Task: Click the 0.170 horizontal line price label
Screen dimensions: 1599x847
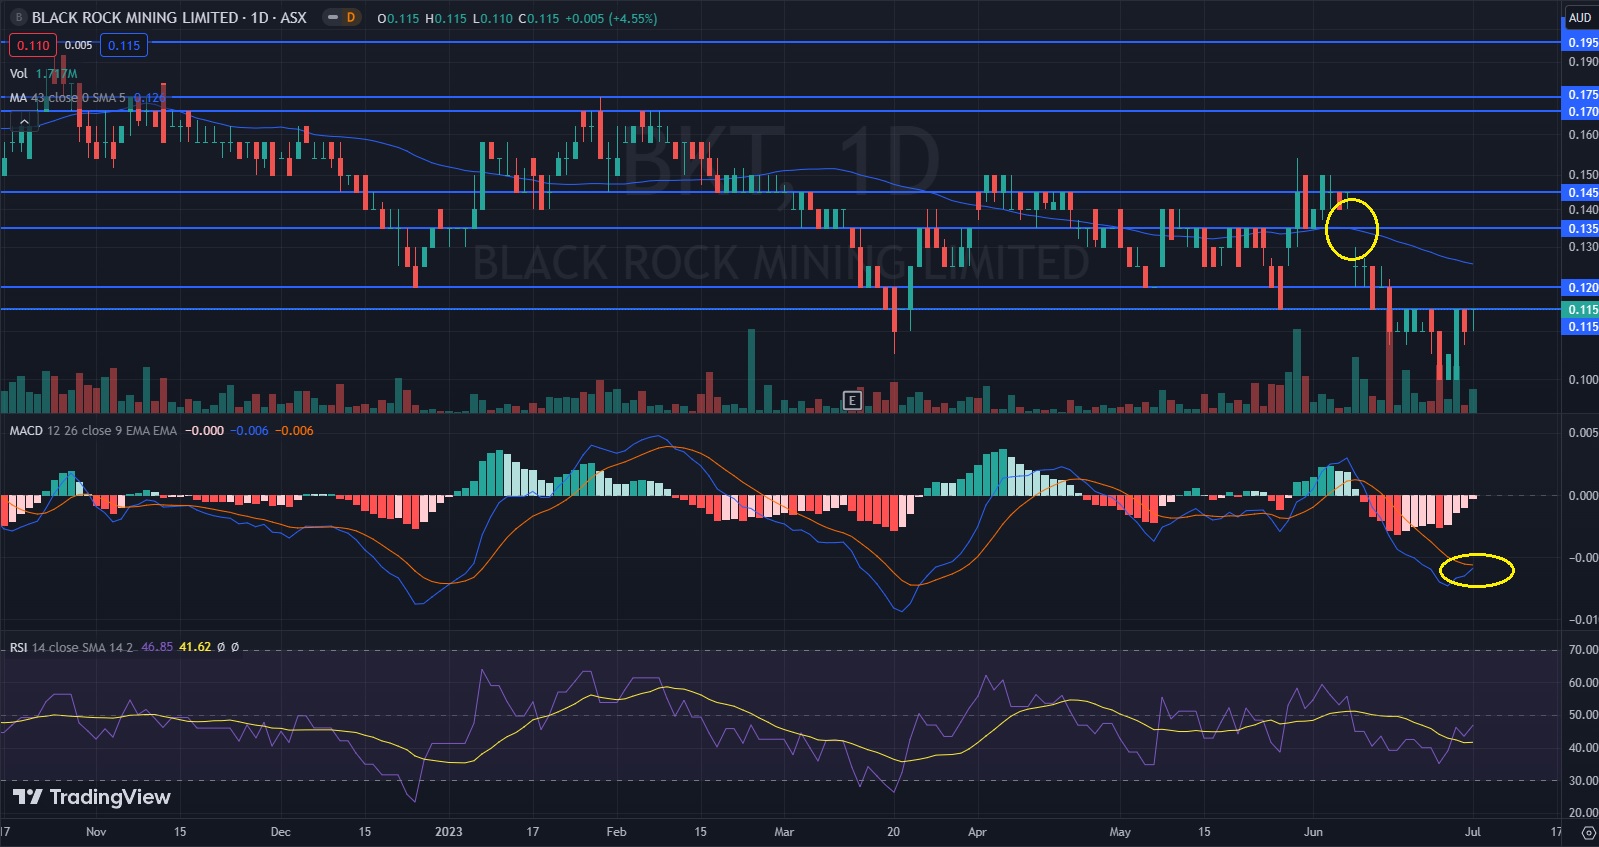Action: pos(1581,112)
